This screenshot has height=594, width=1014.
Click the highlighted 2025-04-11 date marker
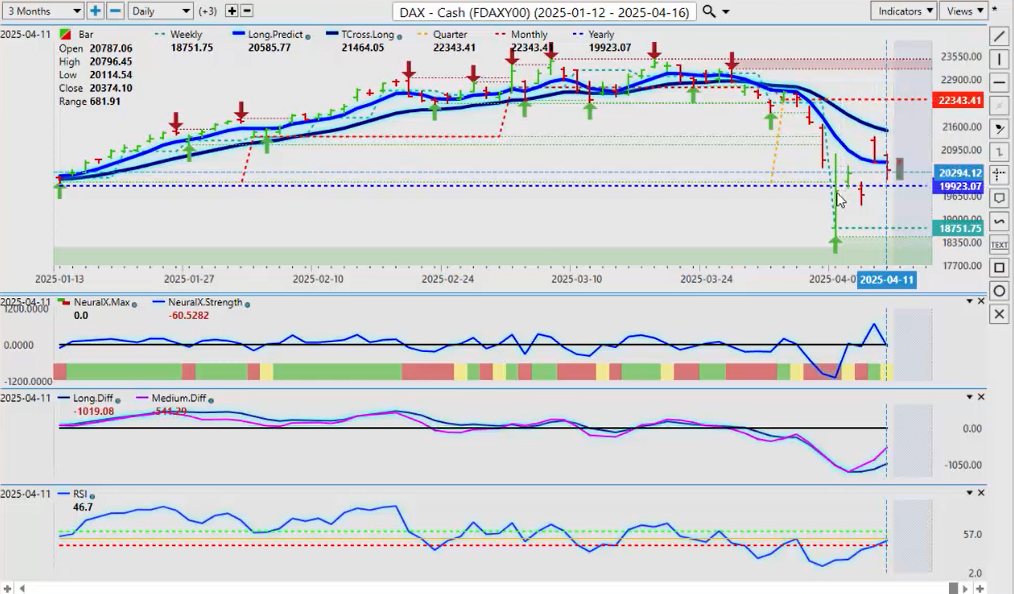pos(887,279)
